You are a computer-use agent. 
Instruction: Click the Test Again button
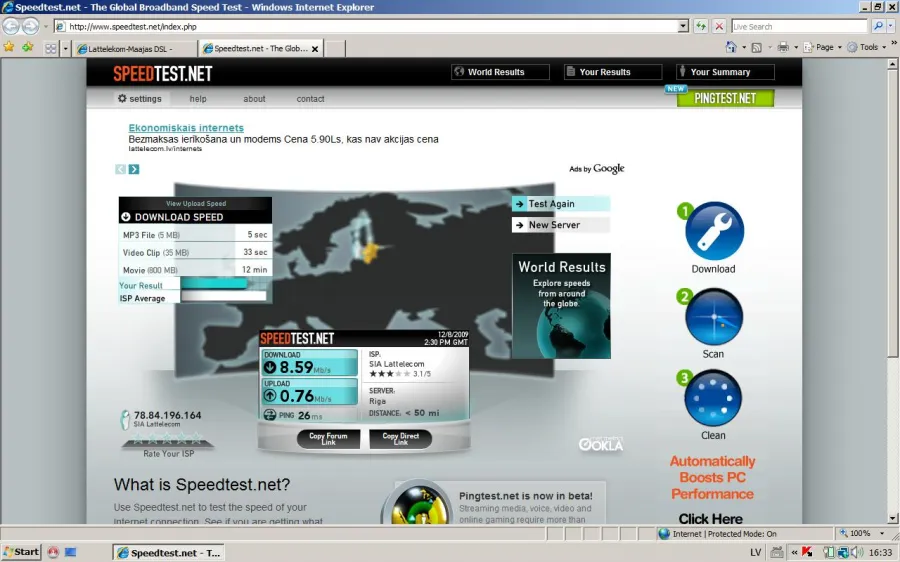click(561, 204)
